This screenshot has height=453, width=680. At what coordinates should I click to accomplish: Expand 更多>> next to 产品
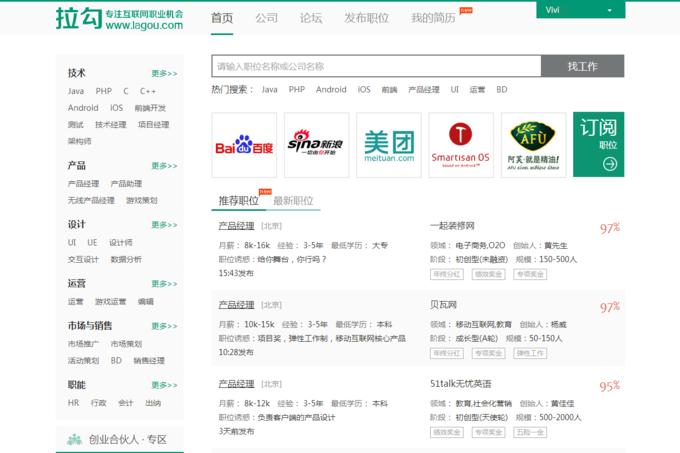164,166
